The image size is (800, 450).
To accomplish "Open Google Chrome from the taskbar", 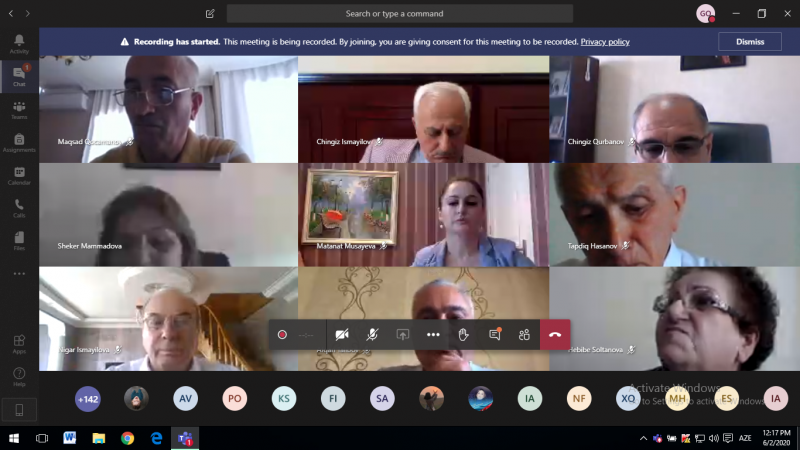I will [128, 438].
